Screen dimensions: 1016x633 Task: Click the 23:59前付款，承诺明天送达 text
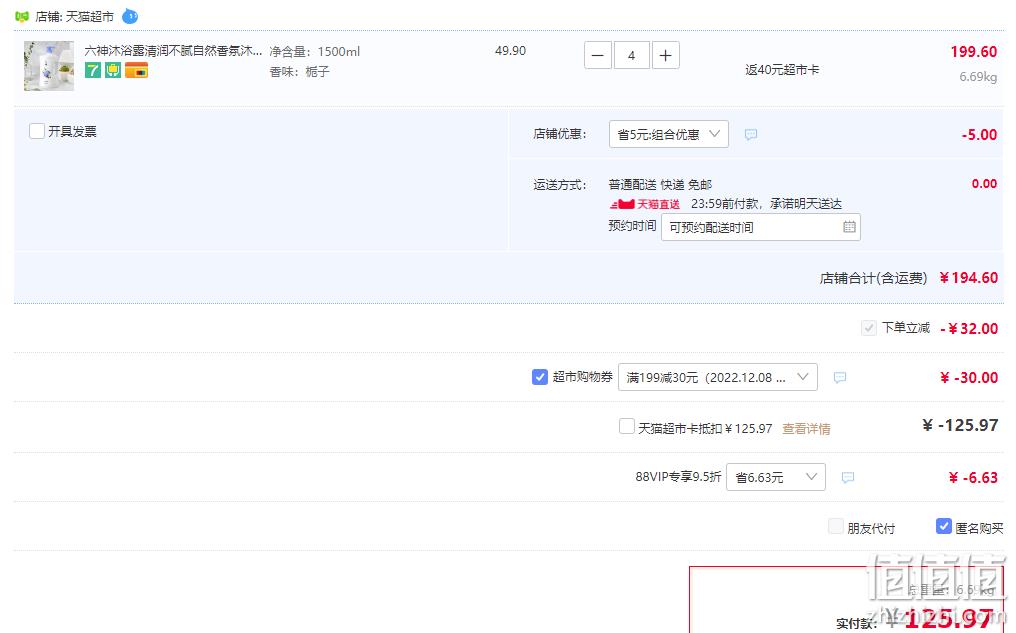[x=767, y=204]
